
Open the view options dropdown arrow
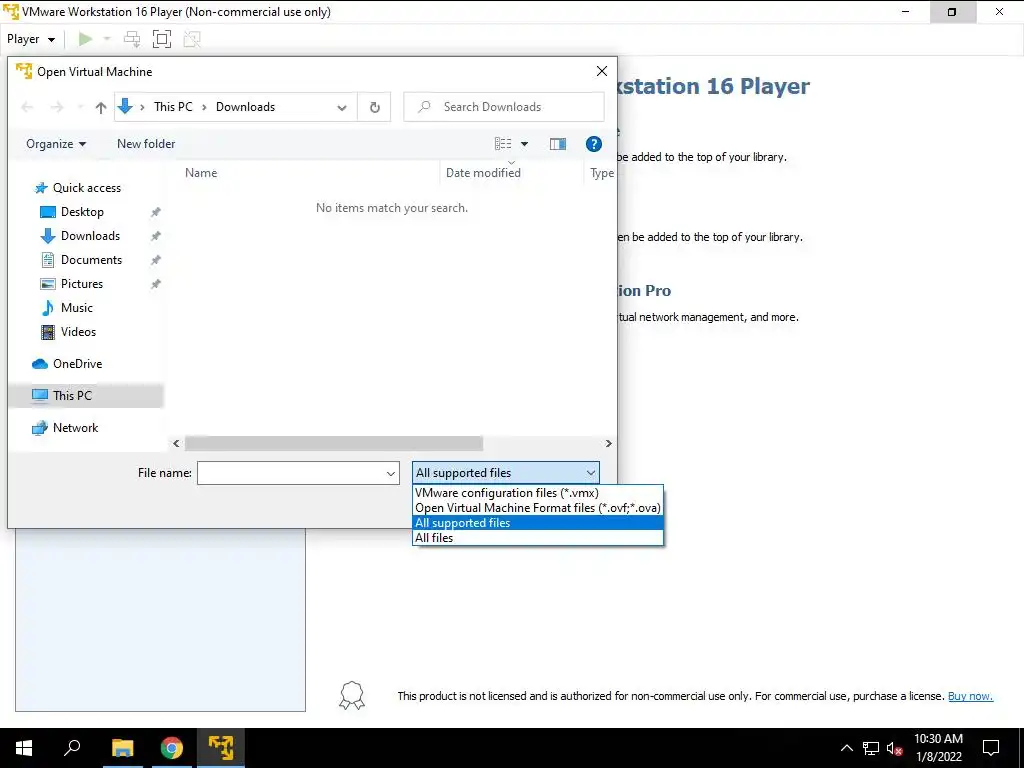(x=524, y=144)
